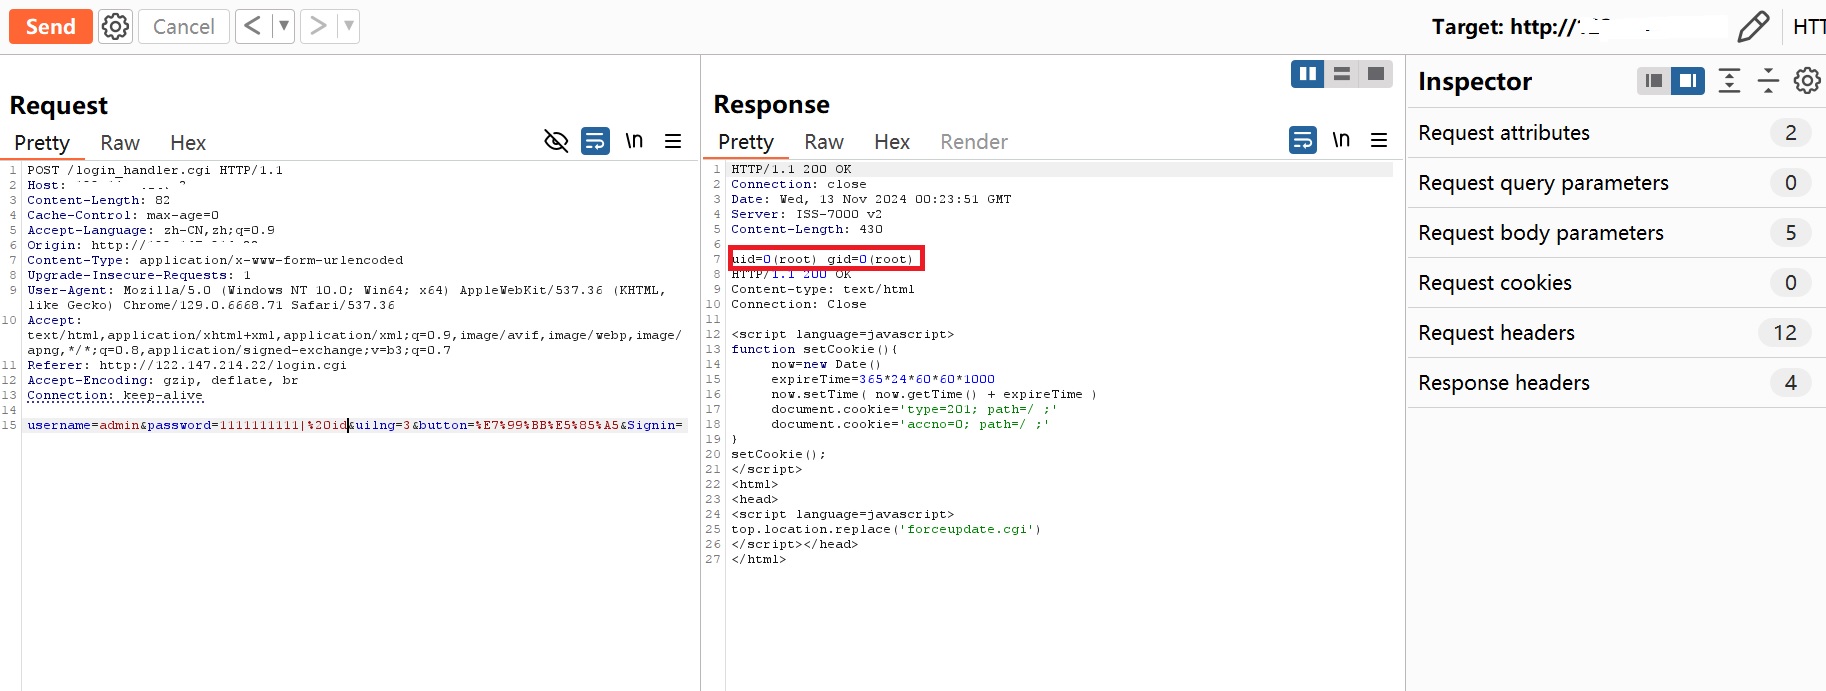The image size is (1826, 691).
Task: Click the Send button
Action: click(51, 26)
